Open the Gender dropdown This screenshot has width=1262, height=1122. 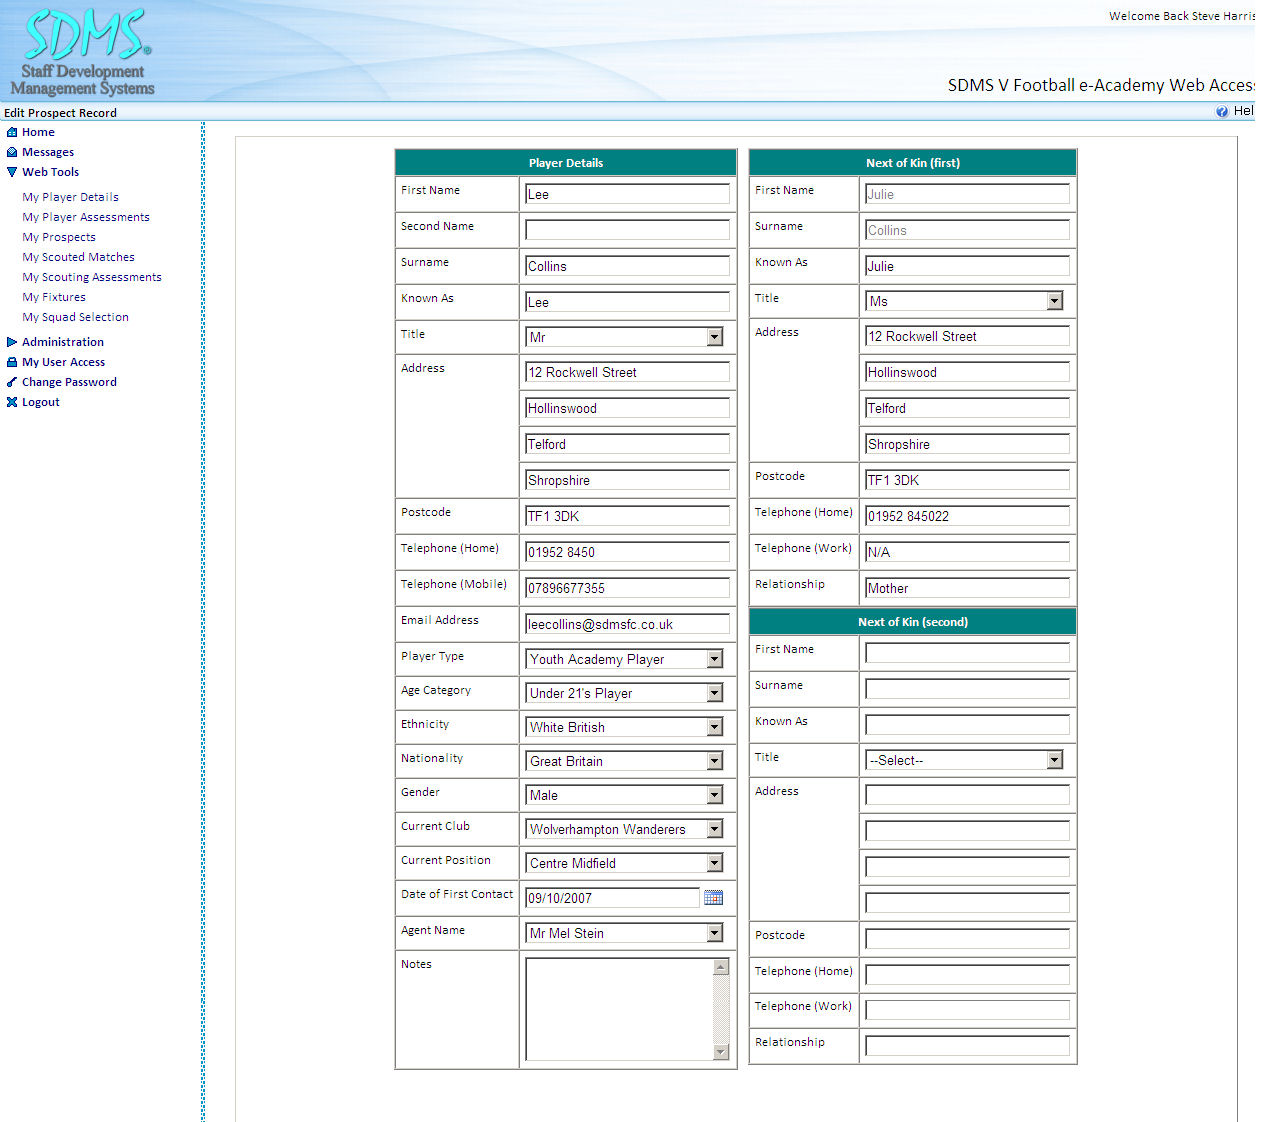coord(625,795)
